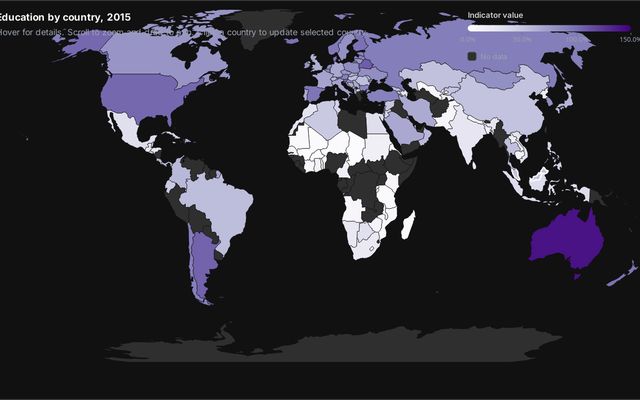Viewport: 640px width, 400px height.
Task: Select gray Afghanistan on the map
Action: coord(442,106)
